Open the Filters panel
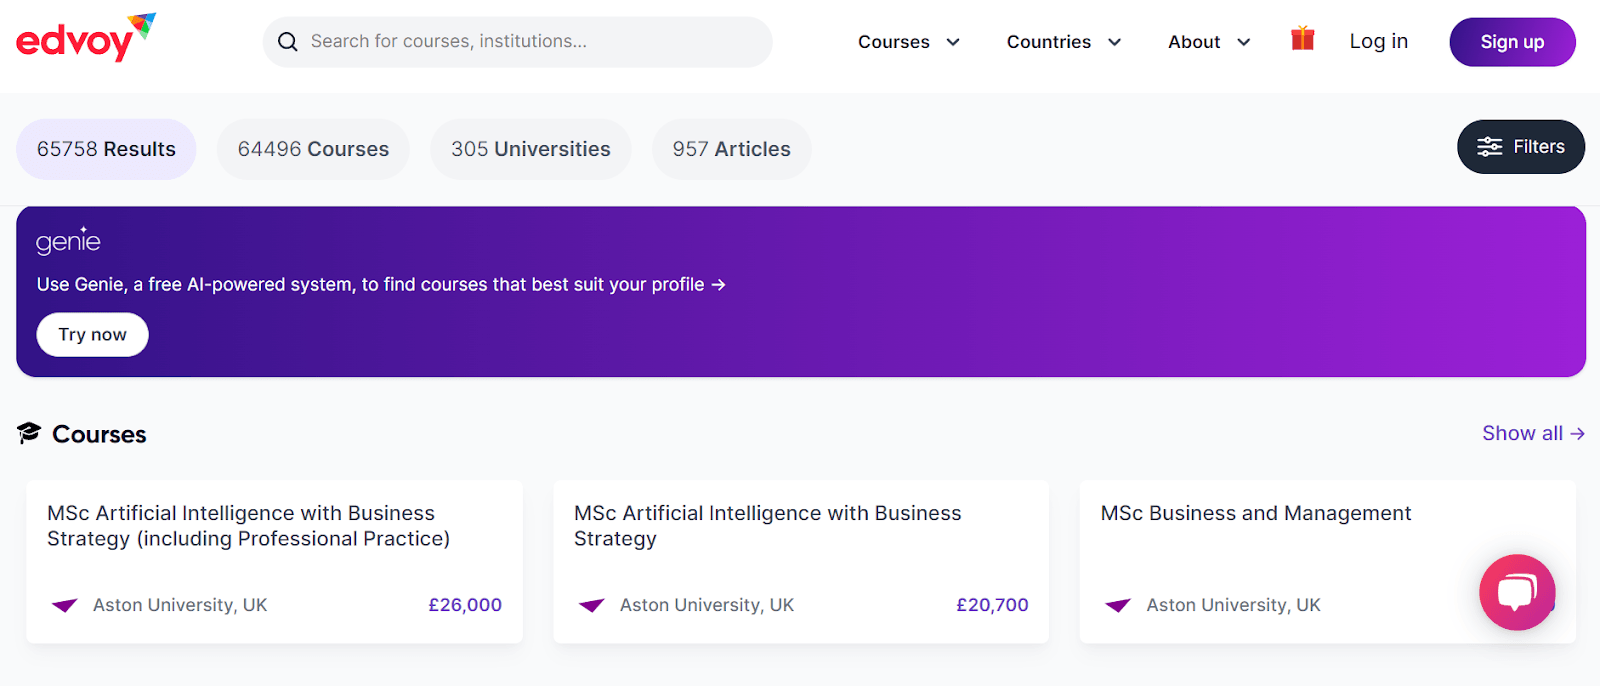This screenshot has width=1600, height=686. click(1521, 147)
